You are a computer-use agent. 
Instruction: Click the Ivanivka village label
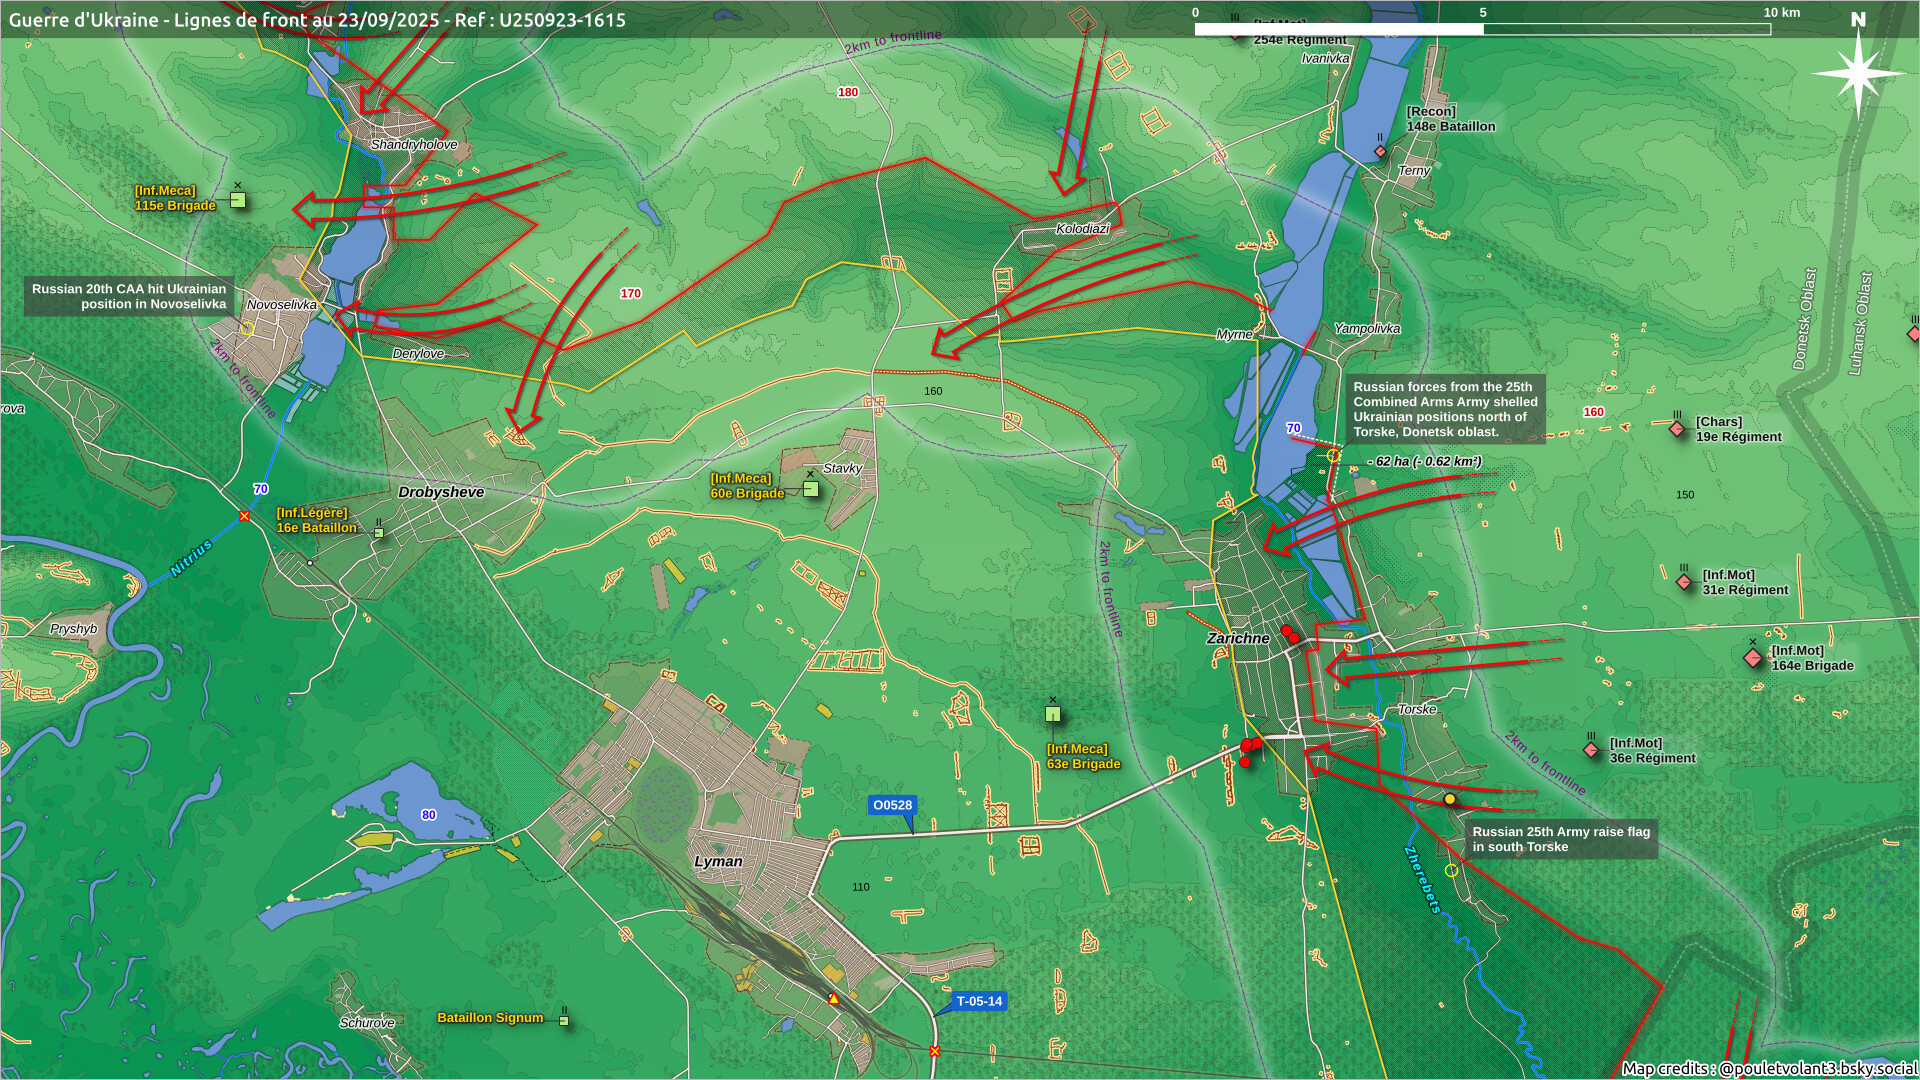pyautogui.click(x=1325, y=58)
